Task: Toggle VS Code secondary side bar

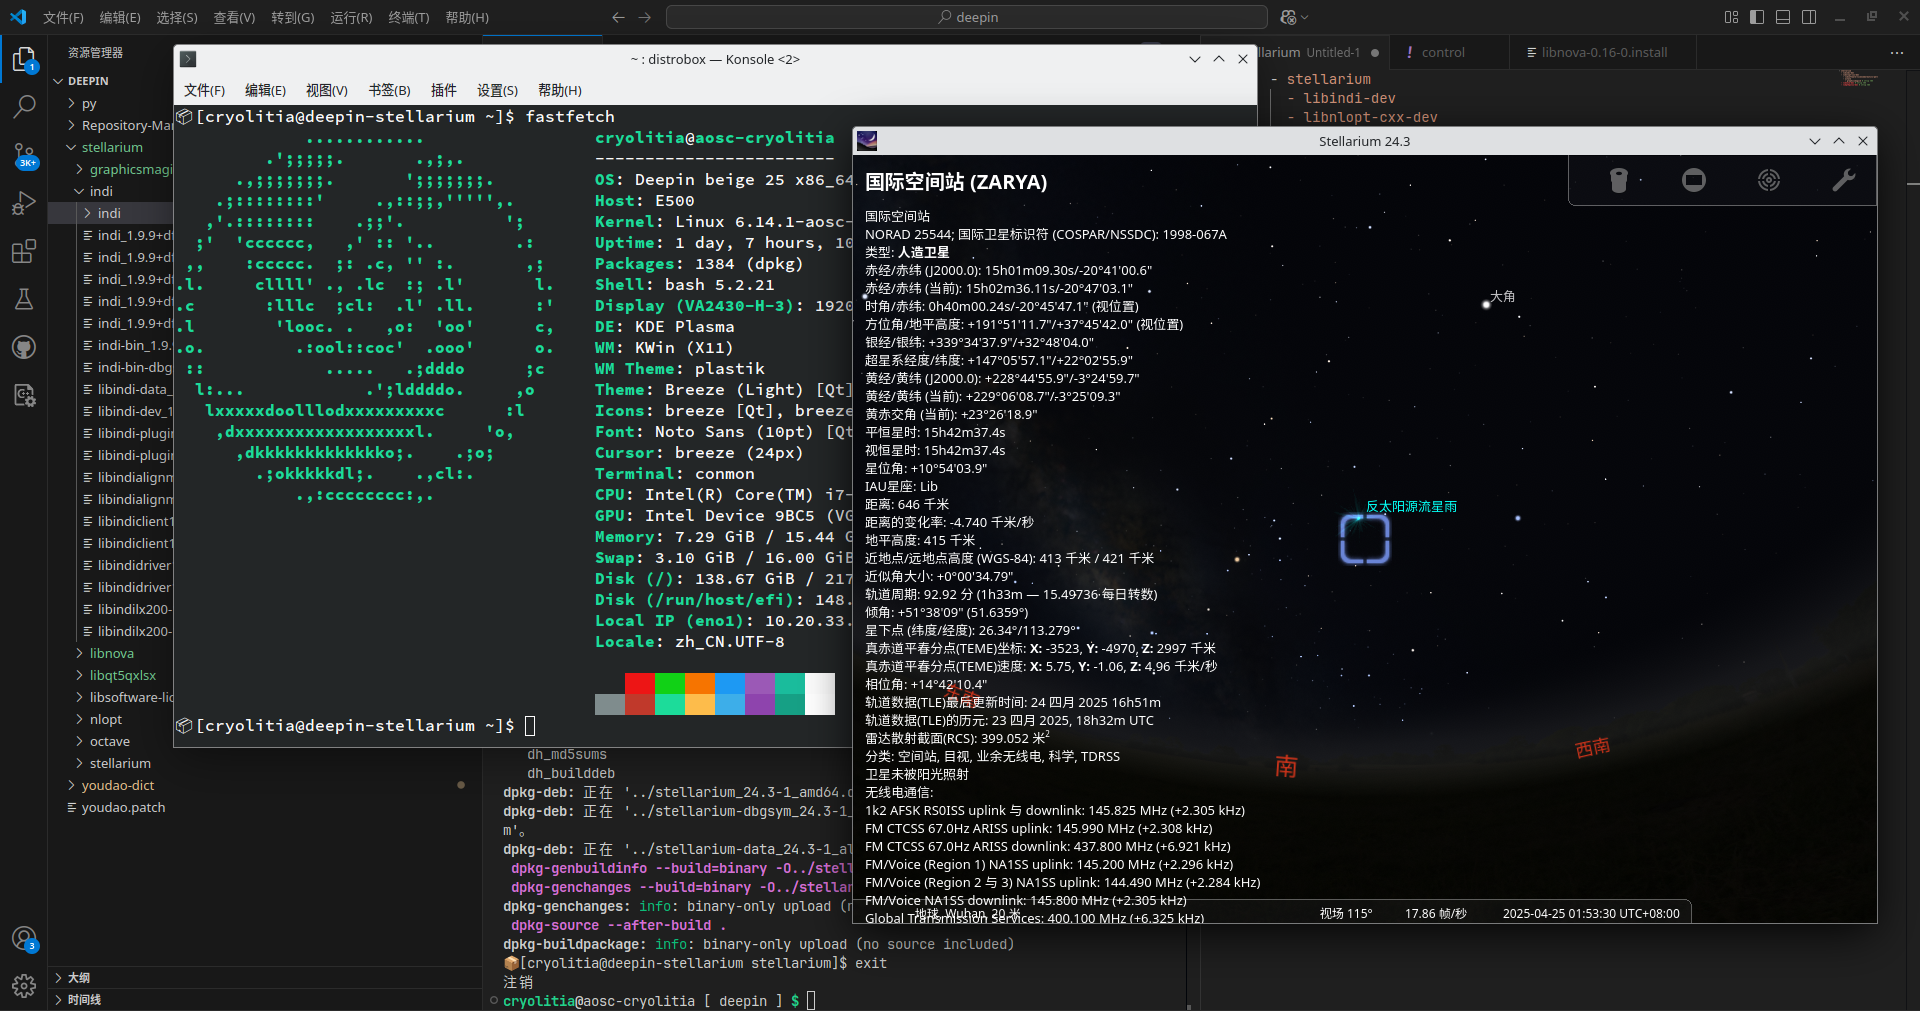Action: 1809,17
